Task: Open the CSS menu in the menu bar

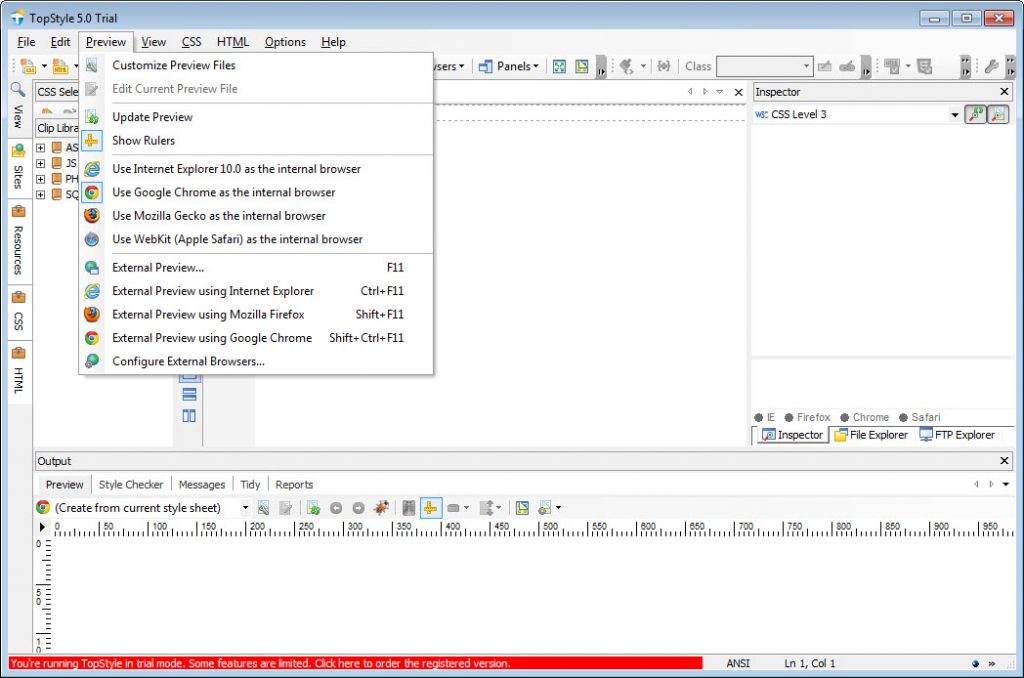Action: coord(191,42)
